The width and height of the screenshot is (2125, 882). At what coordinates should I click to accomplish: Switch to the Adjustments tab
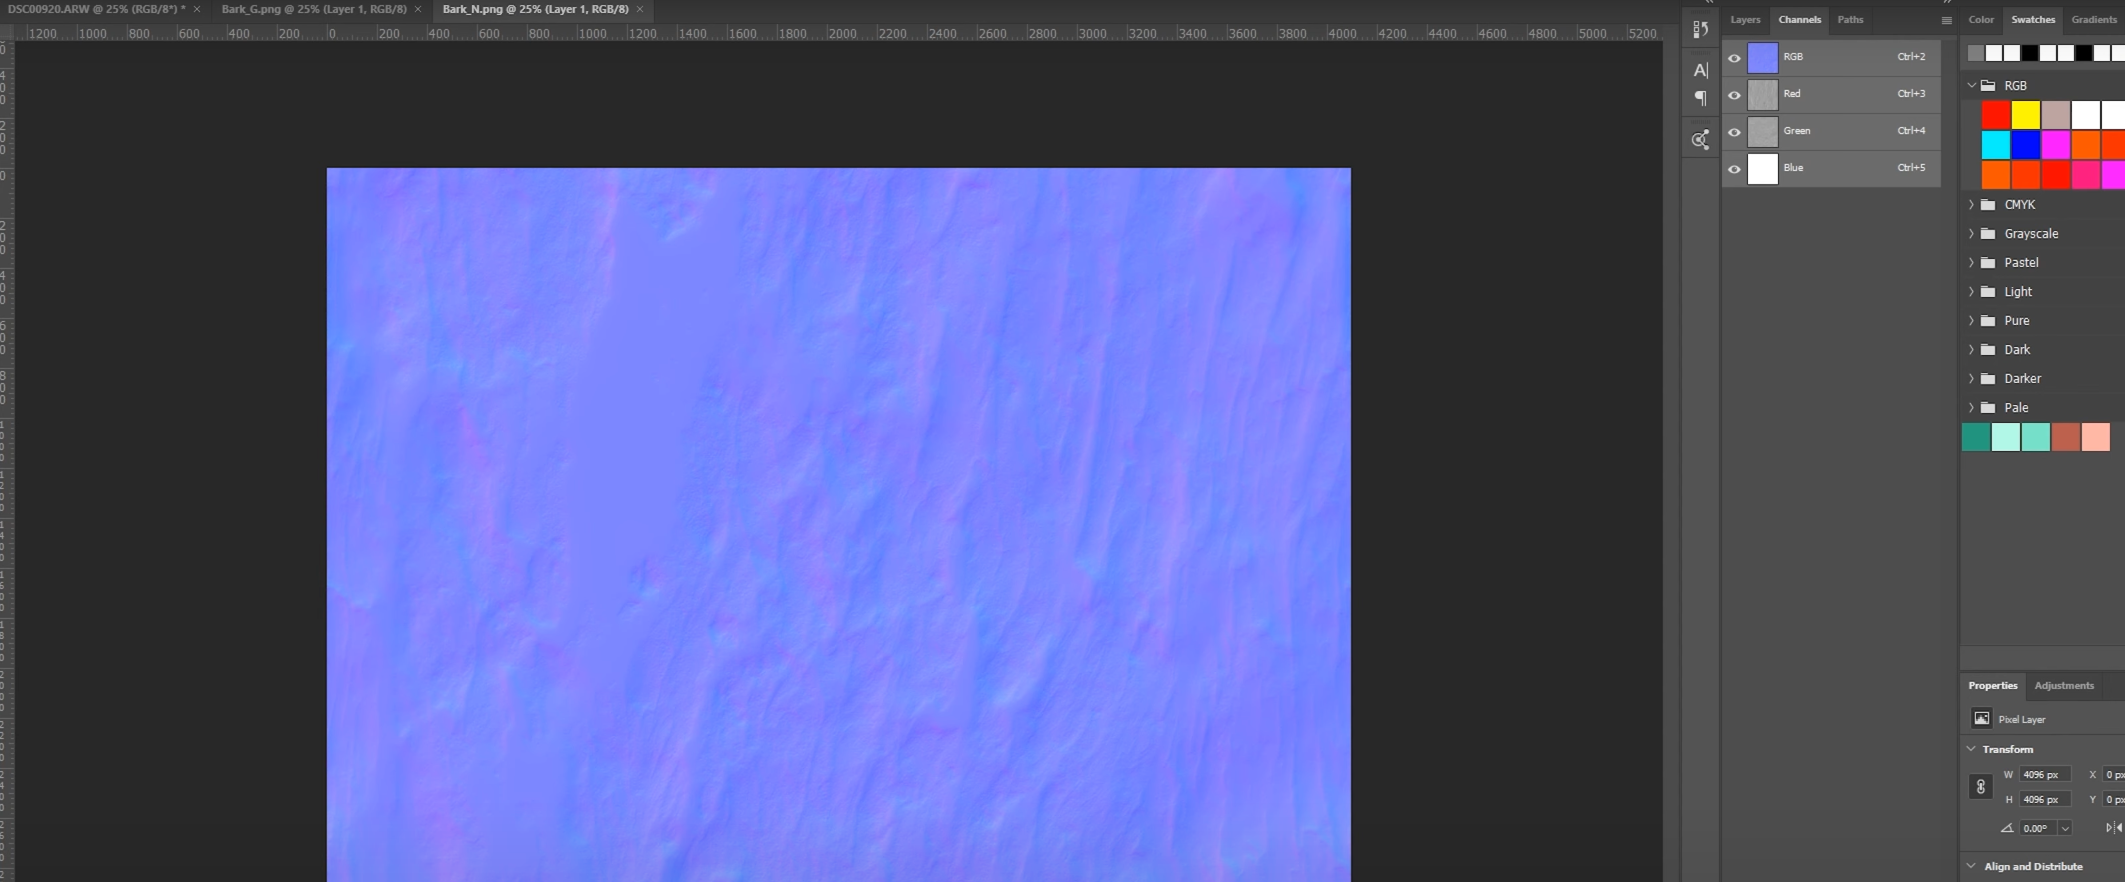[2064, 686]
